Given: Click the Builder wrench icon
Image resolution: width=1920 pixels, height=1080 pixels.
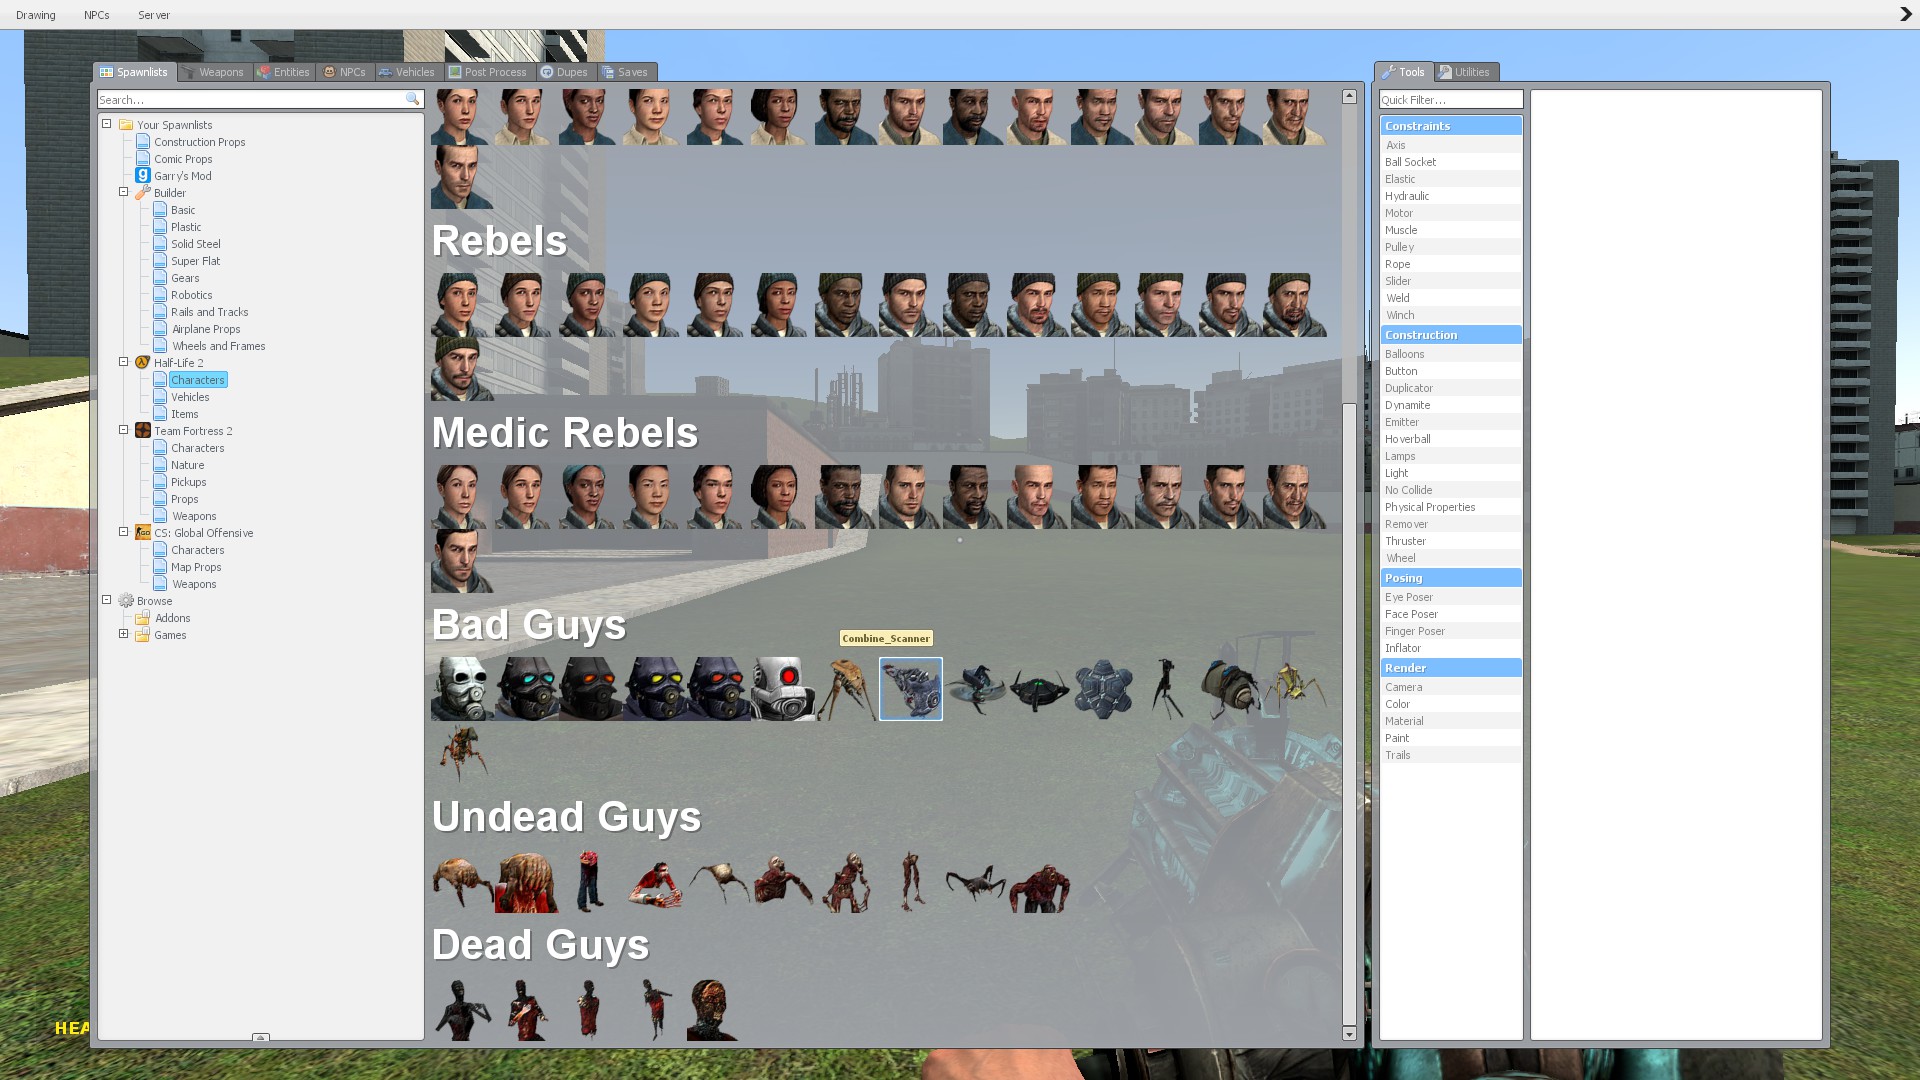Looking at the screenshot, I should click(143, 193).
